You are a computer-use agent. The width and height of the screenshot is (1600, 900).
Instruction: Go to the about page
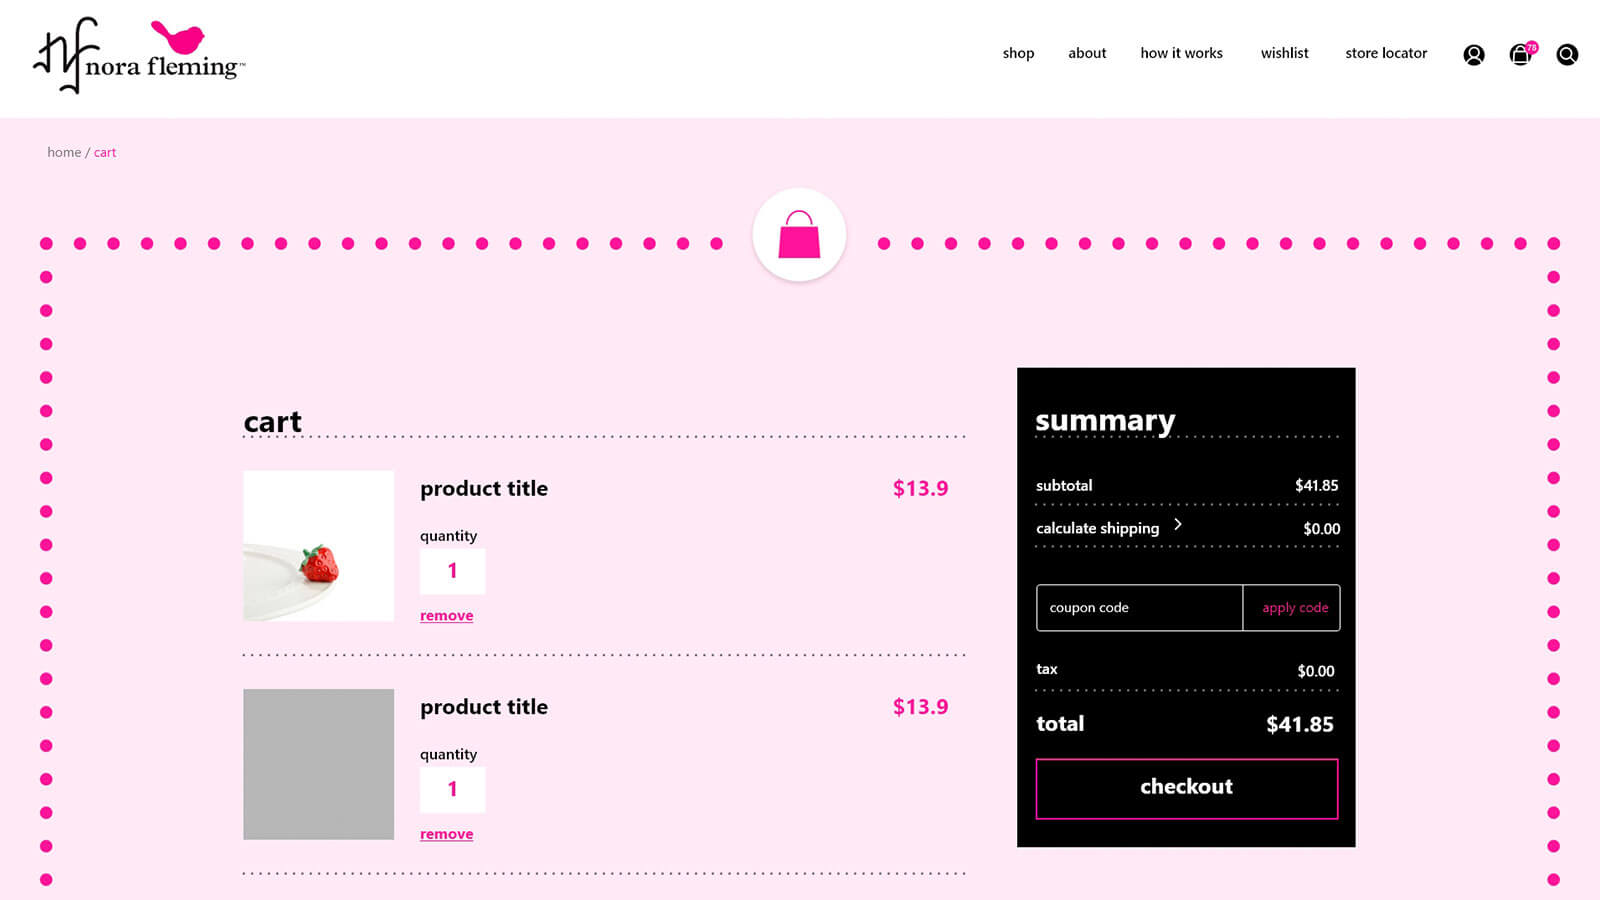point(1087,53)
